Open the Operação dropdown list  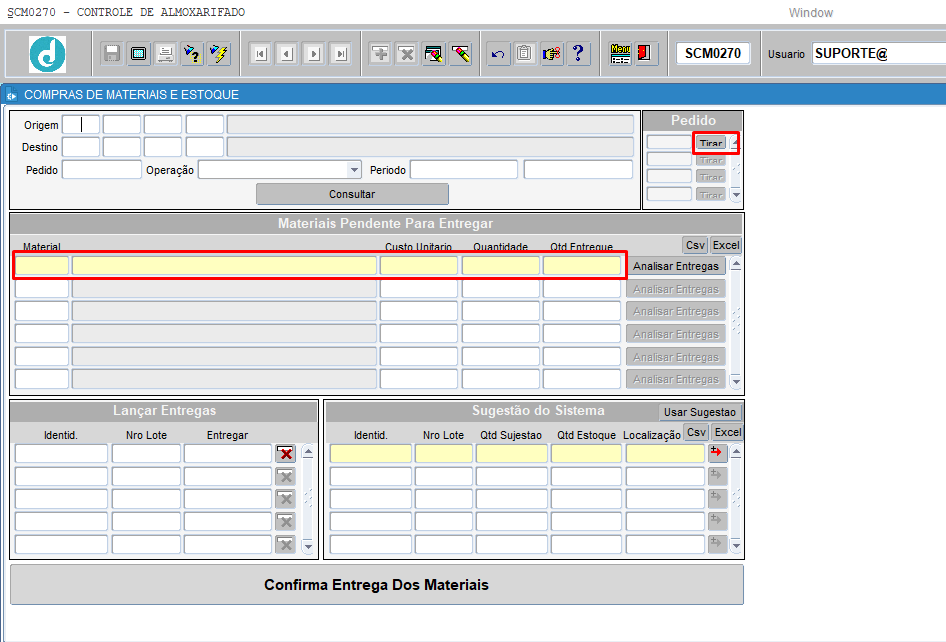pos(354,170)
